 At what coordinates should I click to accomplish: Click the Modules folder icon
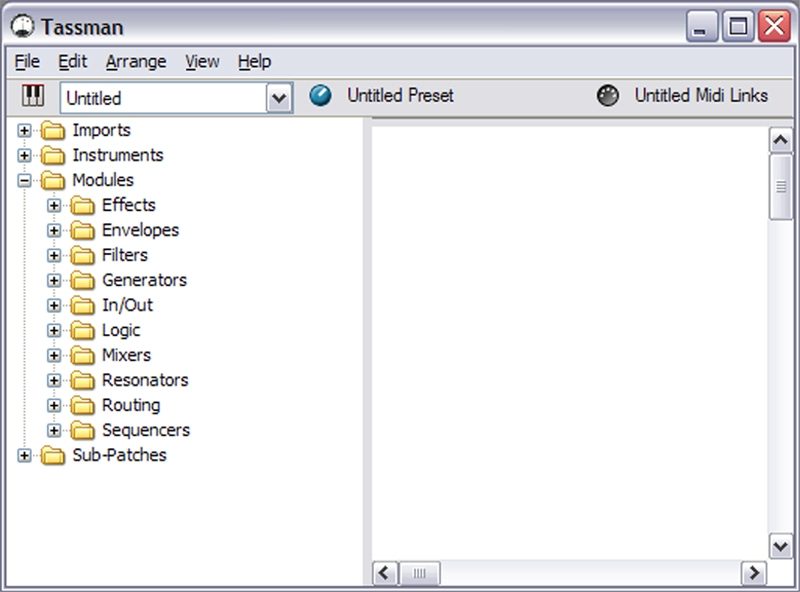[53, 181]
